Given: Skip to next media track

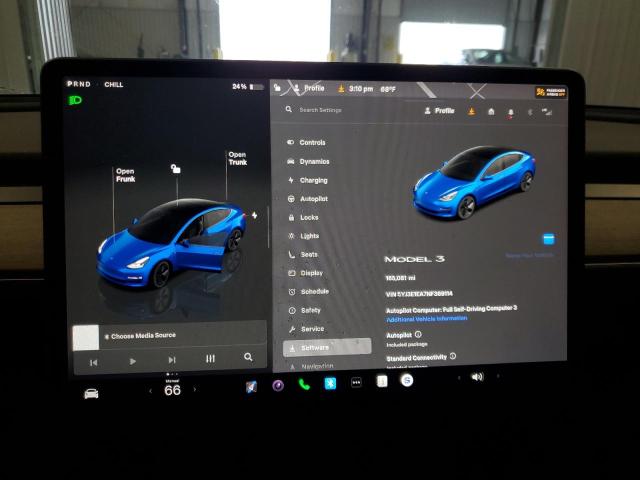Looking at the screenshot, I should click(x=172, y=360).
